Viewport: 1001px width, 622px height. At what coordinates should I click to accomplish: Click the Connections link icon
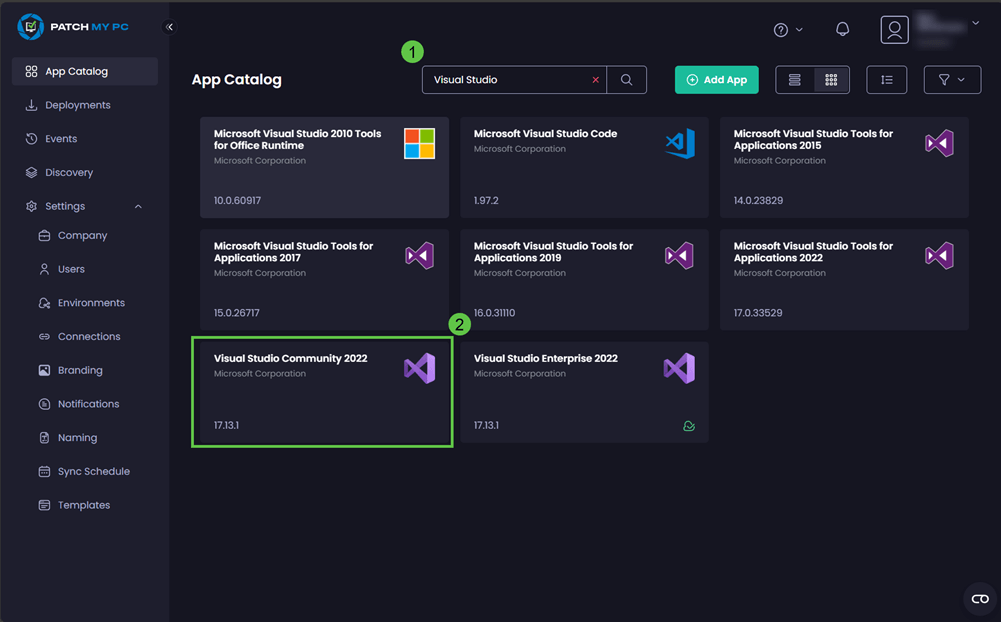click(x=44, y=337)
